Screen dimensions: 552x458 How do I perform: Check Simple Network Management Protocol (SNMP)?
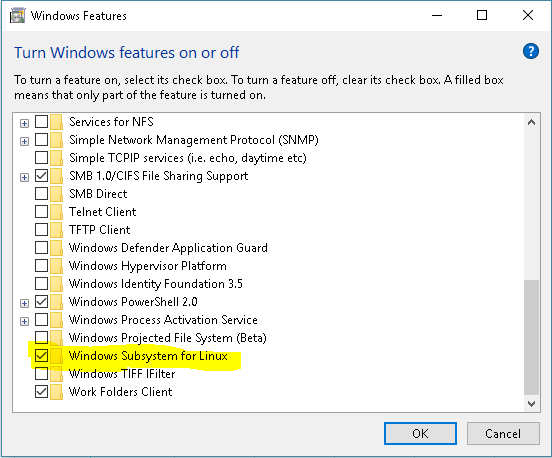(42, 140)
